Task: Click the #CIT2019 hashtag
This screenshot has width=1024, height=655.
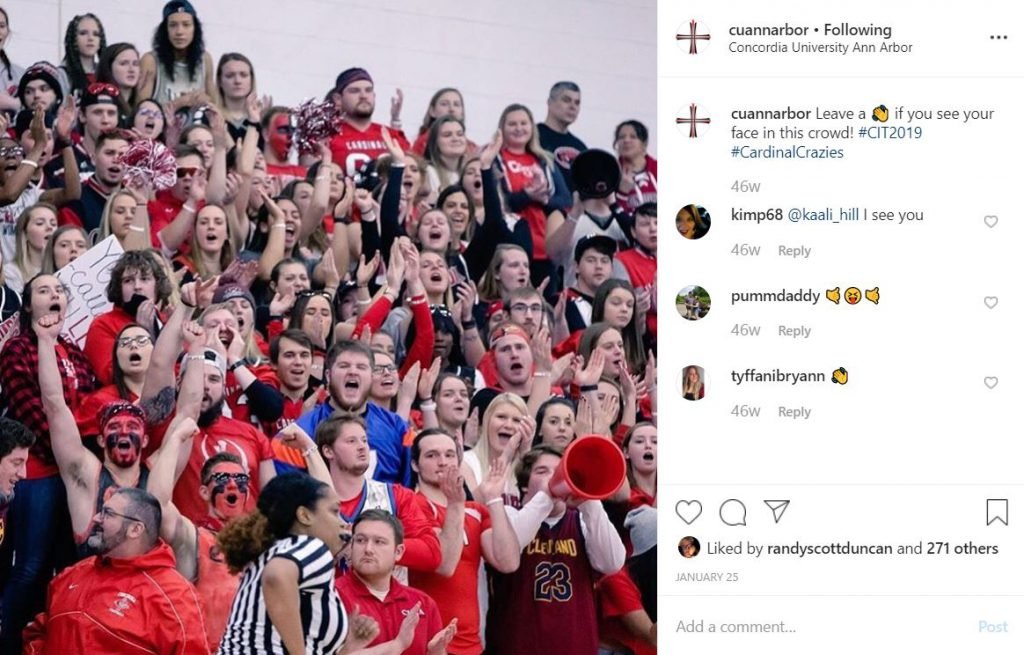Action: [890, 133]
